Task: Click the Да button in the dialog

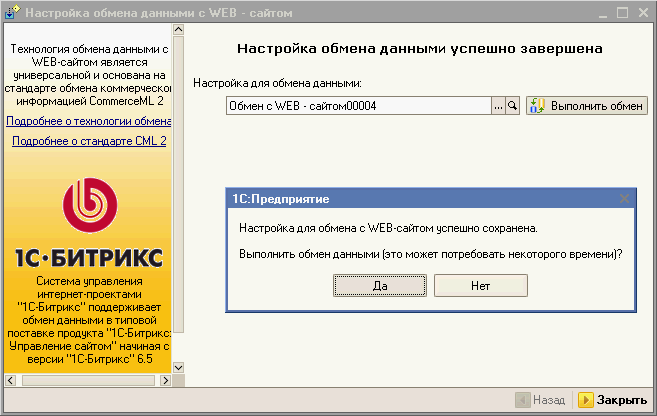Action: 380,286
